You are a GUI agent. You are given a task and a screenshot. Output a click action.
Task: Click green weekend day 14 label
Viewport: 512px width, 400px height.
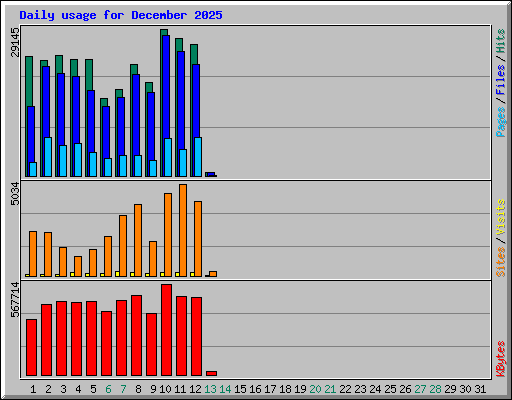pyautogui.click(x=225, y=389)
